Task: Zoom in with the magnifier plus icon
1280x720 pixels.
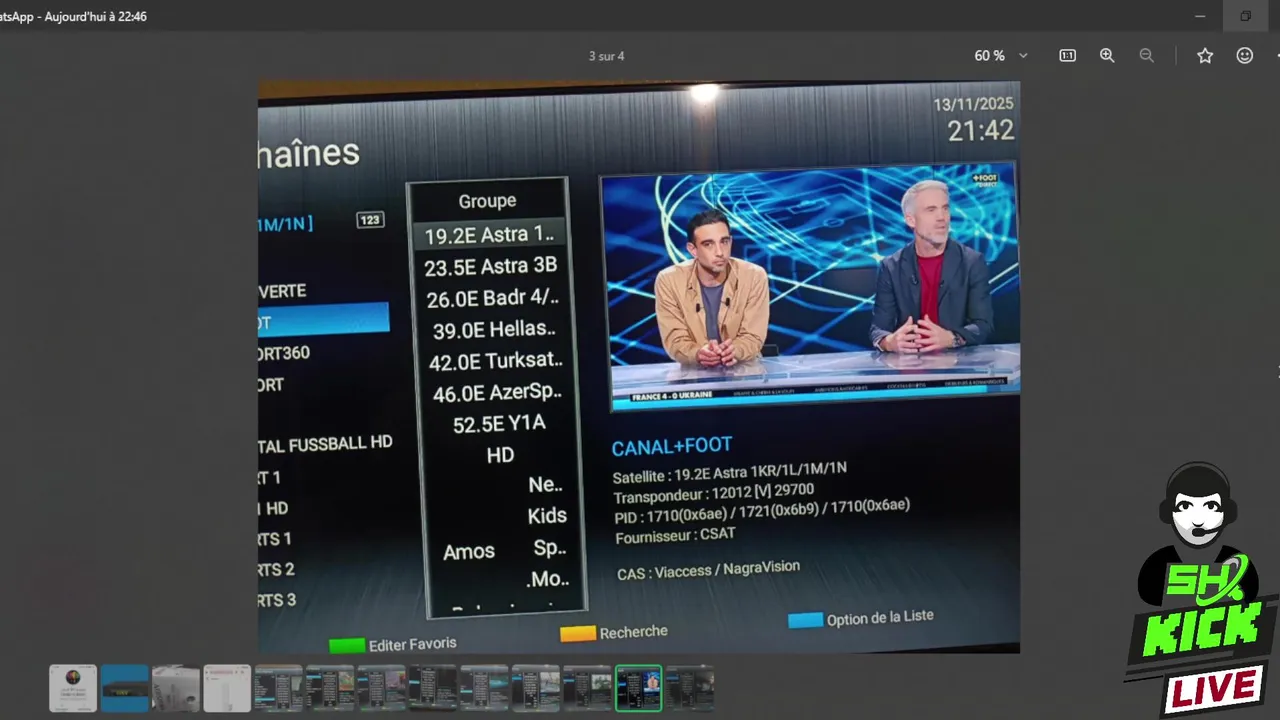Action: 1107,56
